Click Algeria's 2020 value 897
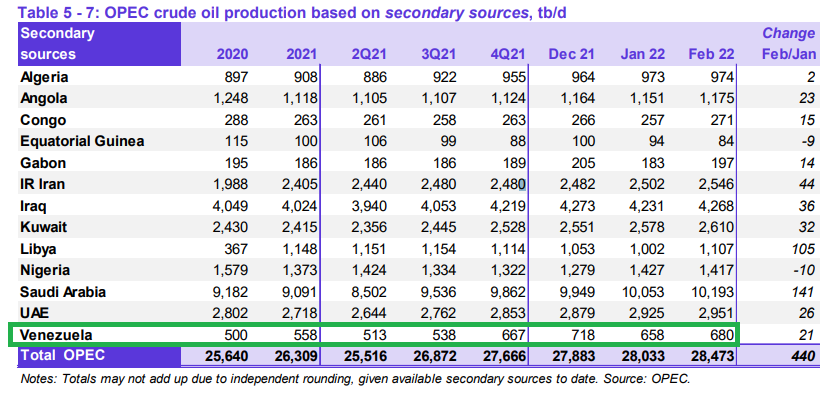The width and height of the screenshot is (836, 399). click(236, 77)
